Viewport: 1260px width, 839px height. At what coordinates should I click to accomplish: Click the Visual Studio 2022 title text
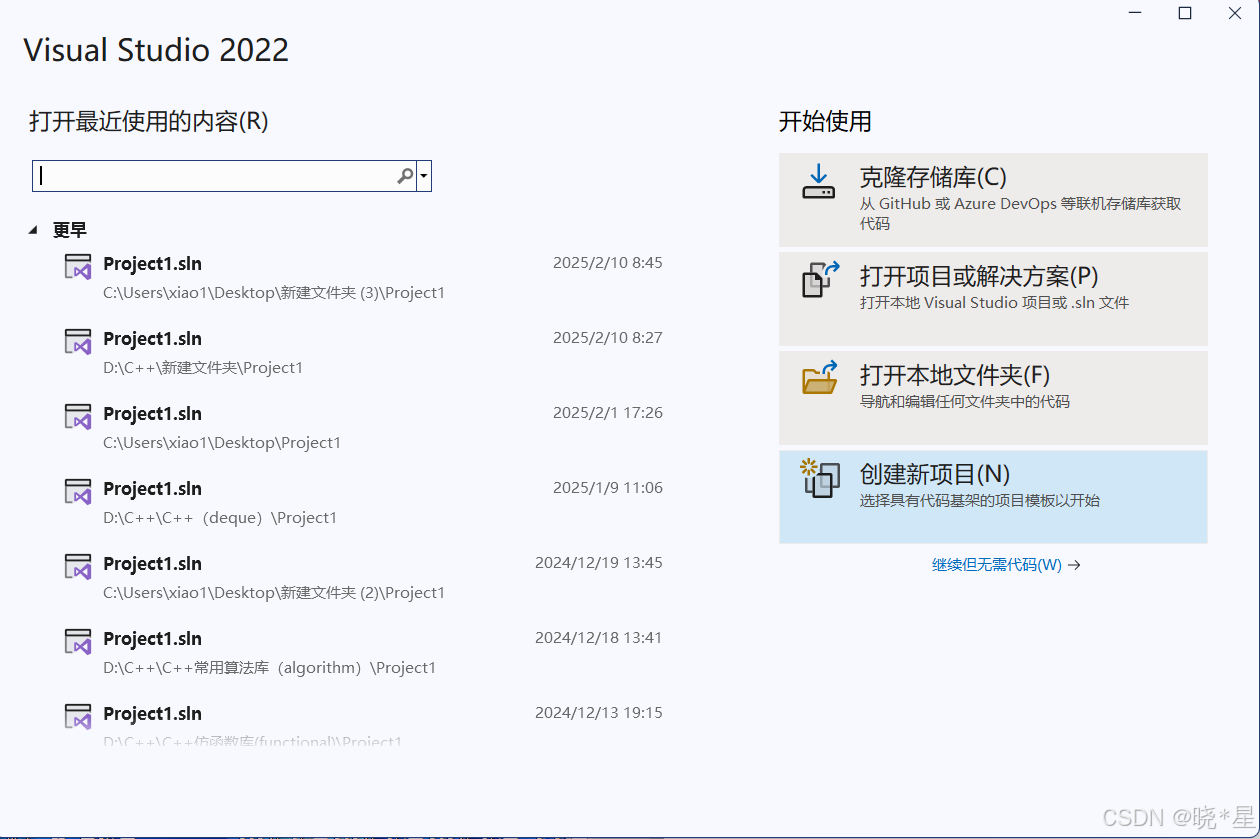pyautogui.click(x=156, y=50)
